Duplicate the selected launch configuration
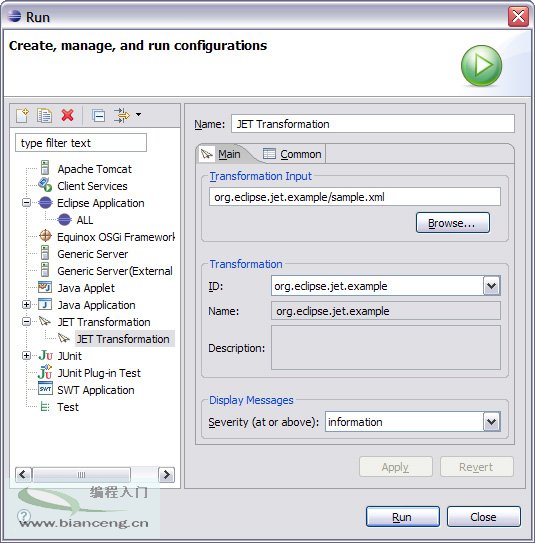This screenshot has width=535, height=543. tap(44, 115)
